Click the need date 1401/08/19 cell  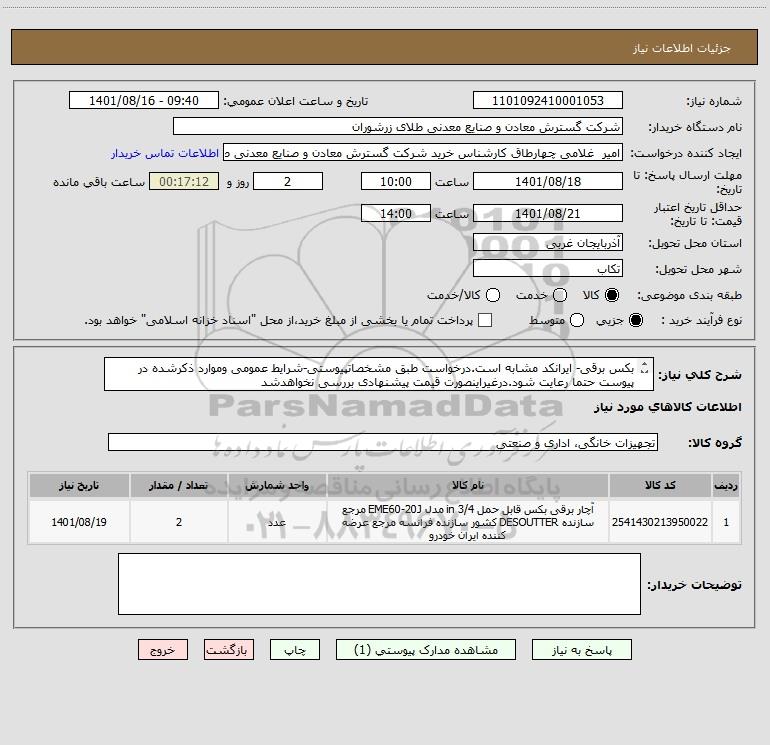coord(79,522)
